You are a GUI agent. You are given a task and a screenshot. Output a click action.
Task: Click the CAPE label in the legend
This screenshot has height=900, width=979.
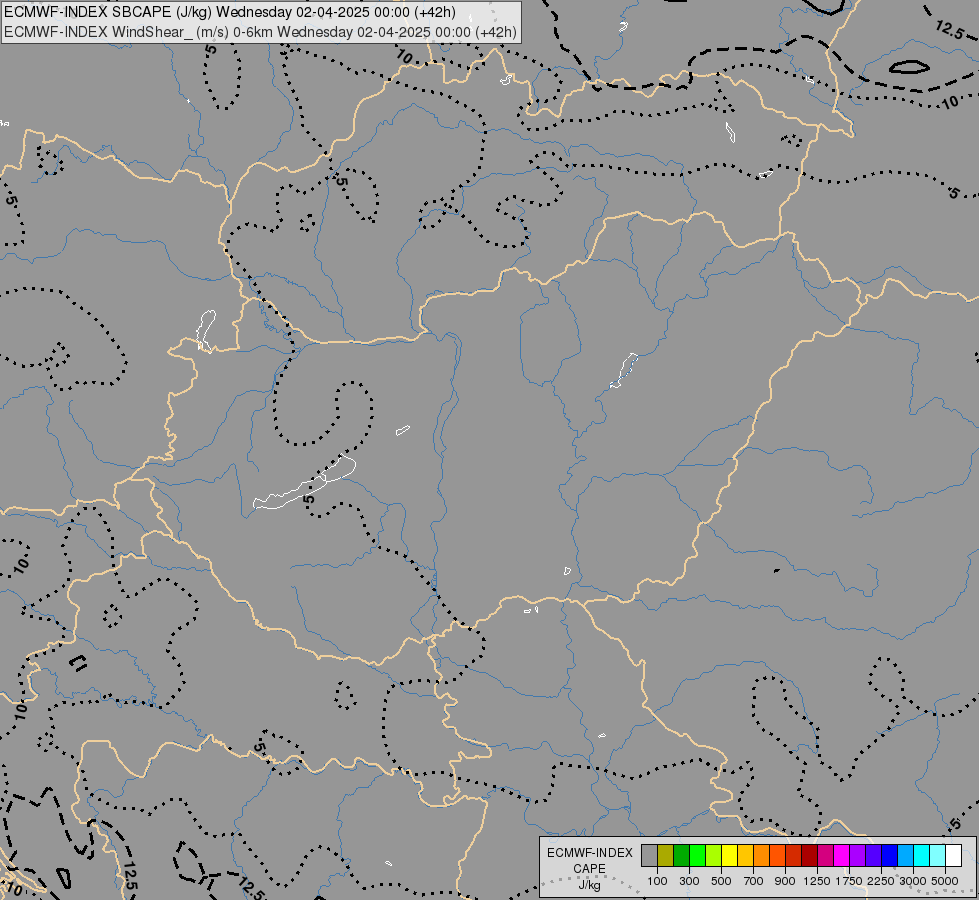pyautogui.click(x=589, y=869)
